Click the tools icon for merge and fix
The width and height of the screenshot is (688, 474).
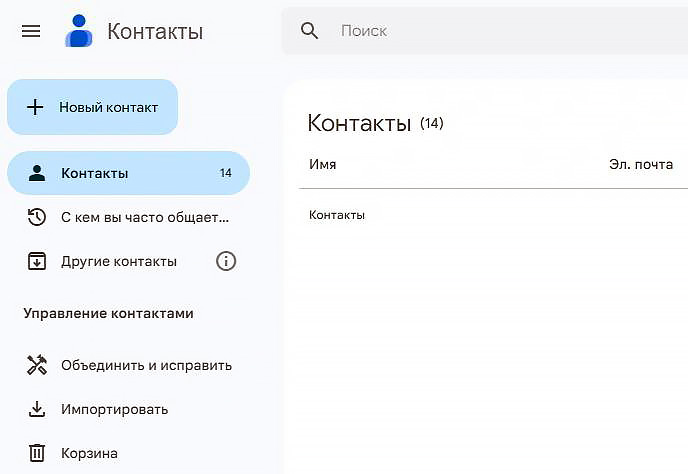pyautogui.click(x=37, y=365)
